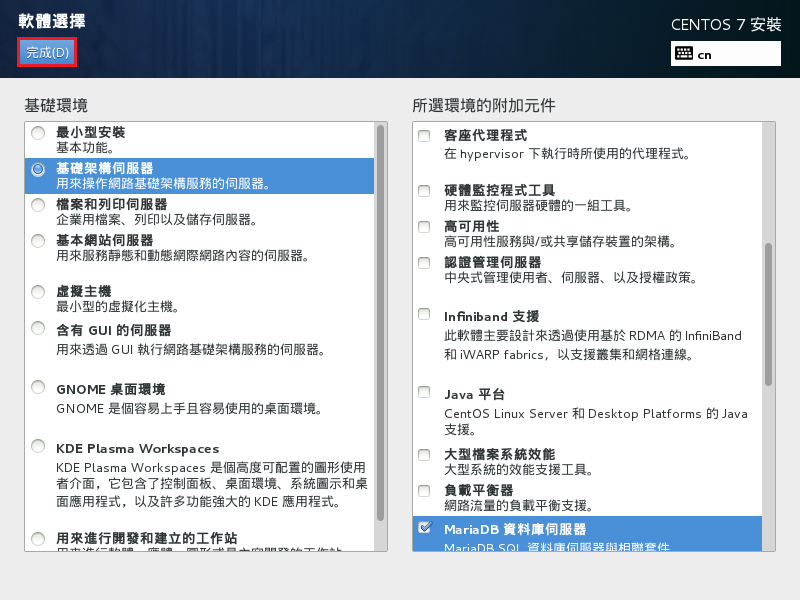This screenshot has width=800, height=600.
Task: Click the 軟體選擇 page title
Action: point(52,21)
